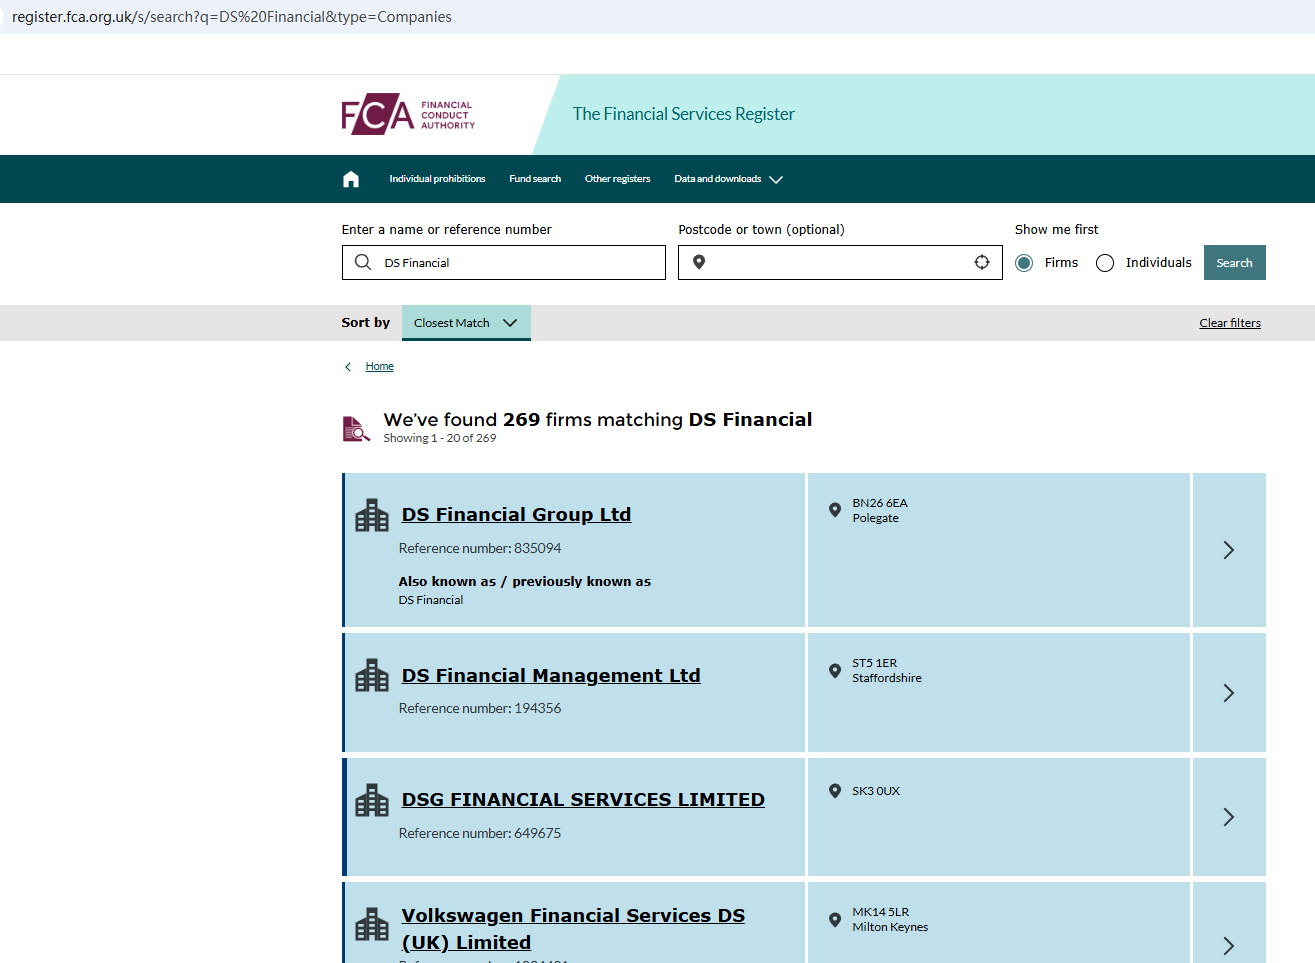The width and height of the screenshot is (1315, 963).
Task: Open Other registers menu item
Action: coord(617,179)
